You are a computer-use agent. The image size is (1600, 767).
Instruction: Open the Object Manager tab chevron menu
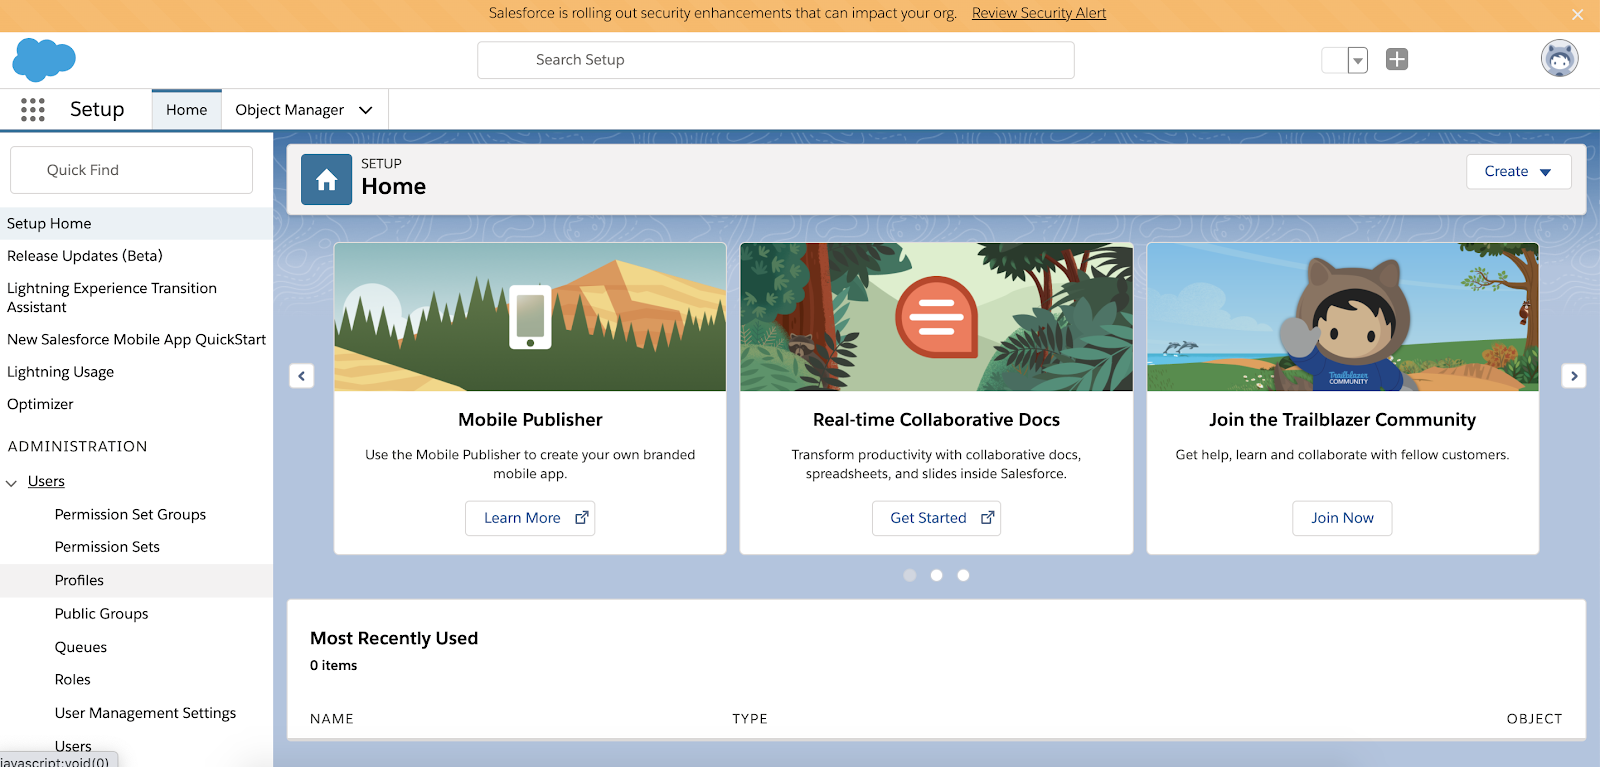[x=366, y=110]
